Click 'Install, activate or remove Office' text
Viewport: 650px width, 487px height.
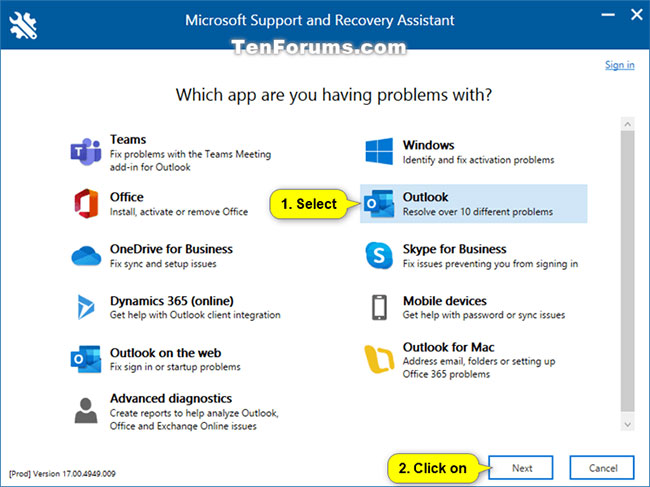click(x=179, y=212)
